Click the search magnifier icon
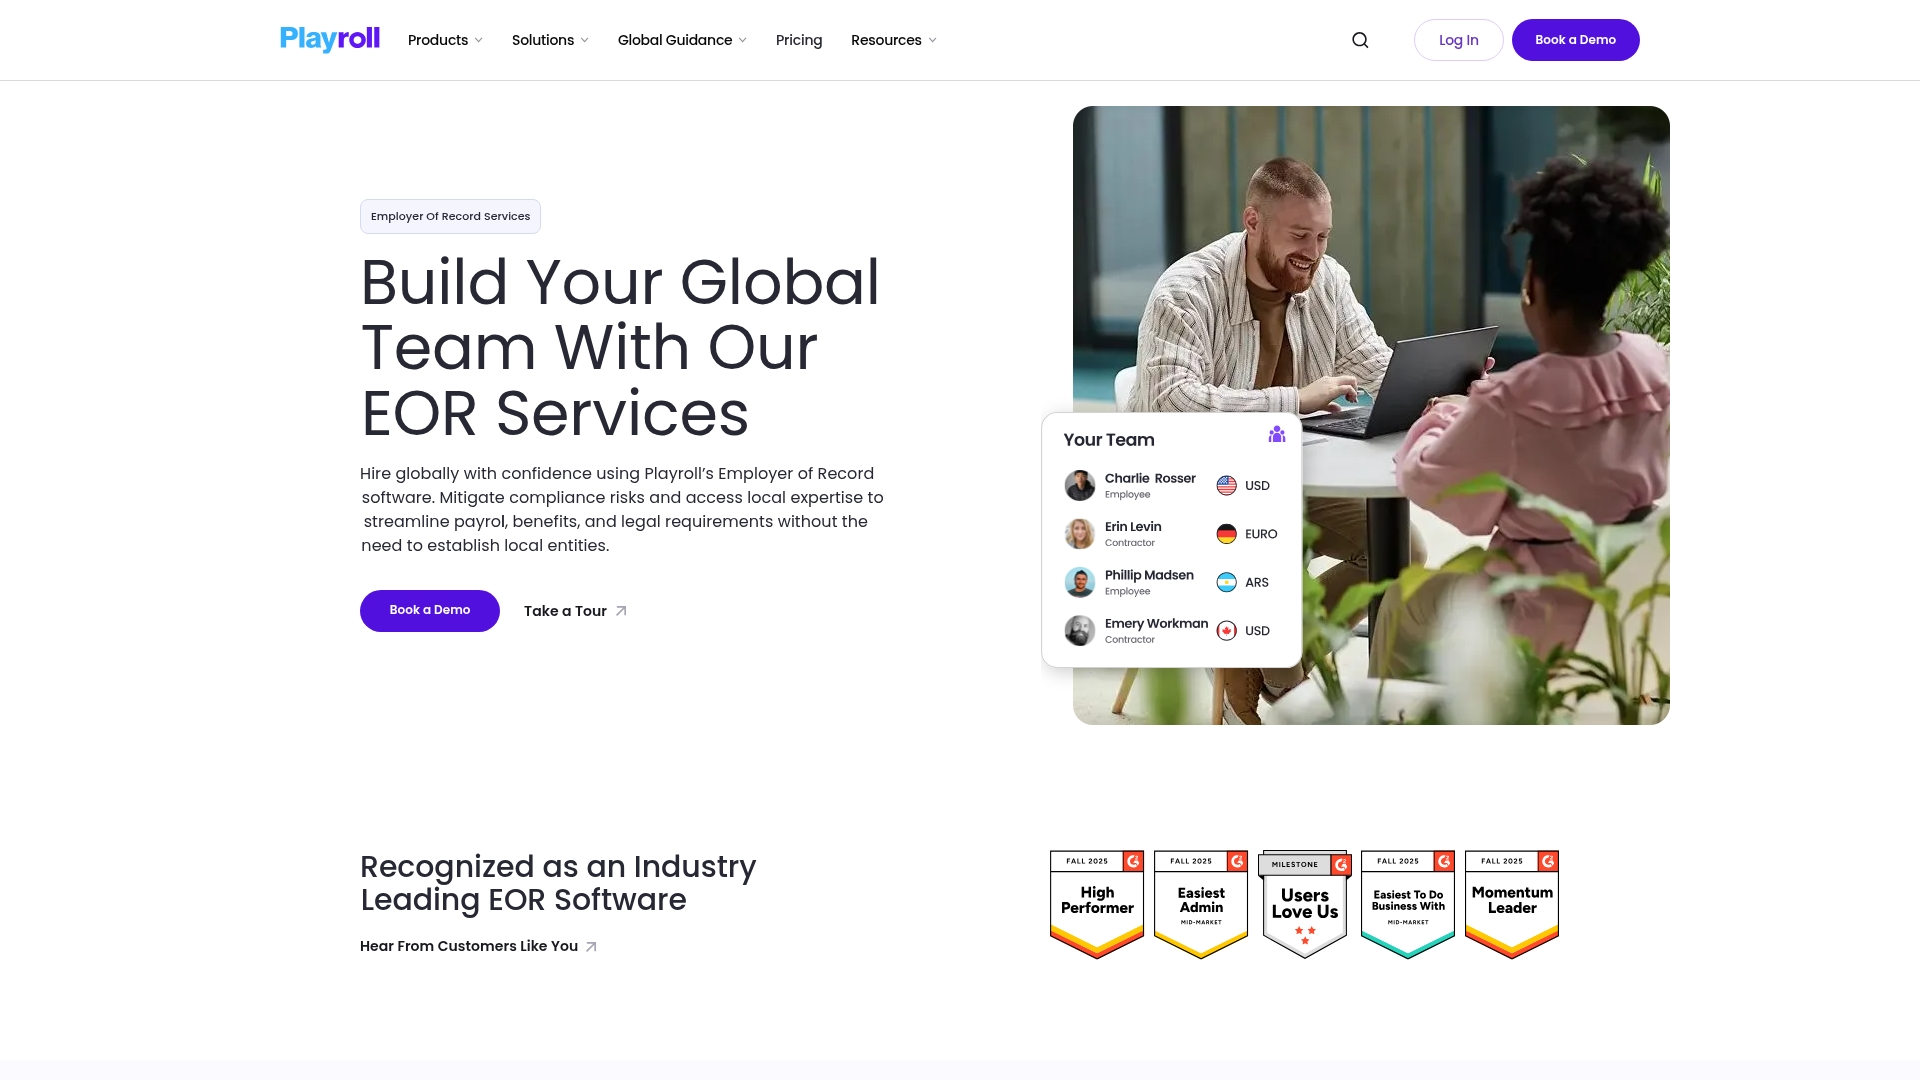This screenshot has width=1920, height=1080. 1360,40
